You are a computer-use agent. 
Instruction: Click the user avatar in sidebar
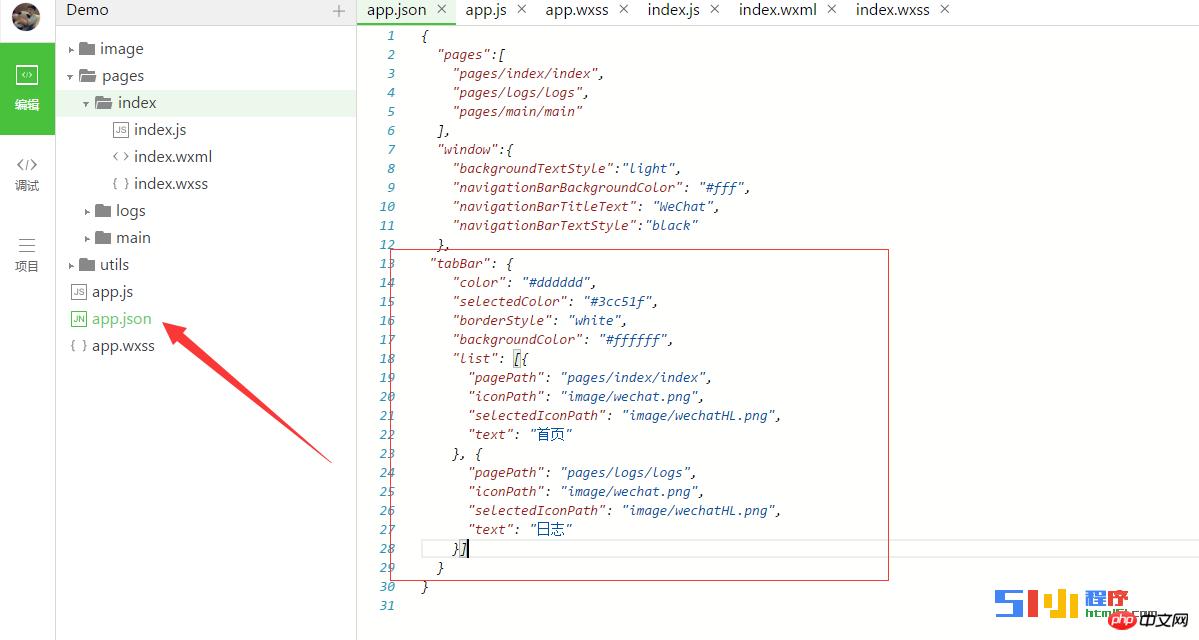(26, 17)
